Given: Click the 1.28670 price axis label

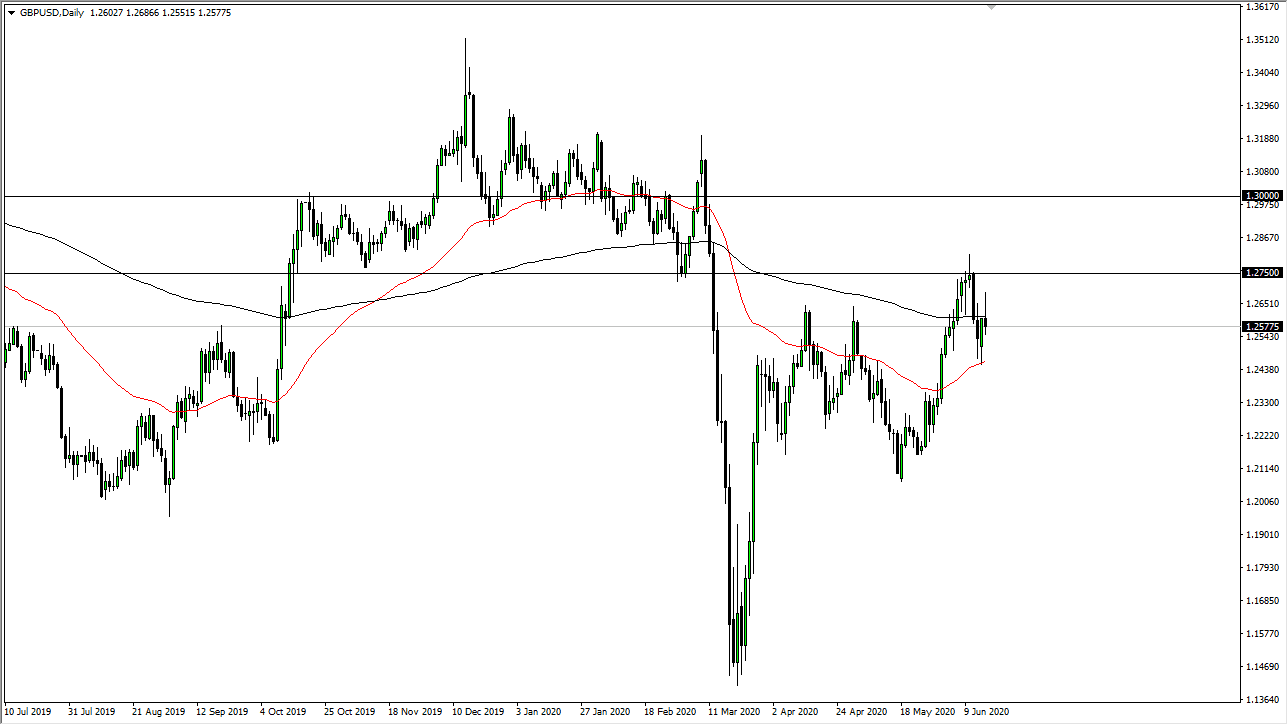Looking at the screenshot, I should click(1262, 238).
